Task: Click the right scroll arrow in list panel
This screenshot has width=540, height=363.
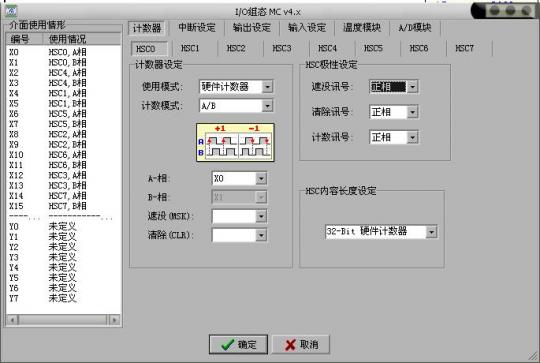Action: point(114,320)
